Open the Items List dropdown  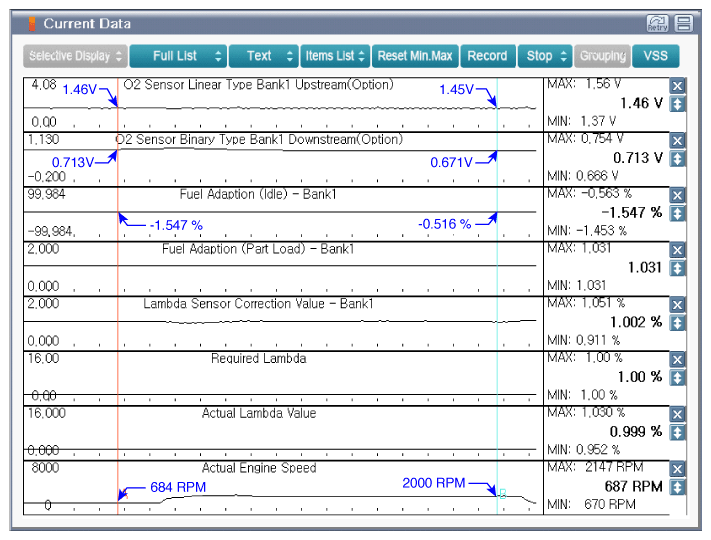336,56
